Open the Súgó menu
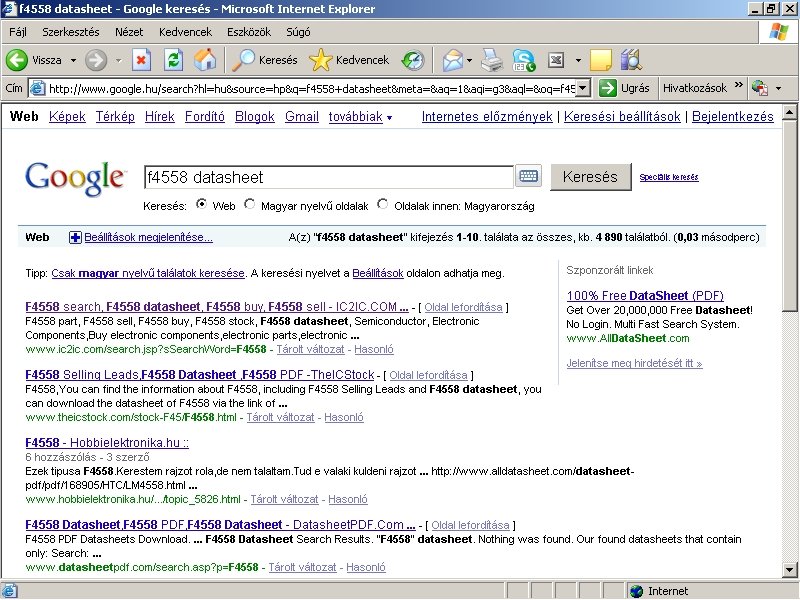 coord(298,32)
